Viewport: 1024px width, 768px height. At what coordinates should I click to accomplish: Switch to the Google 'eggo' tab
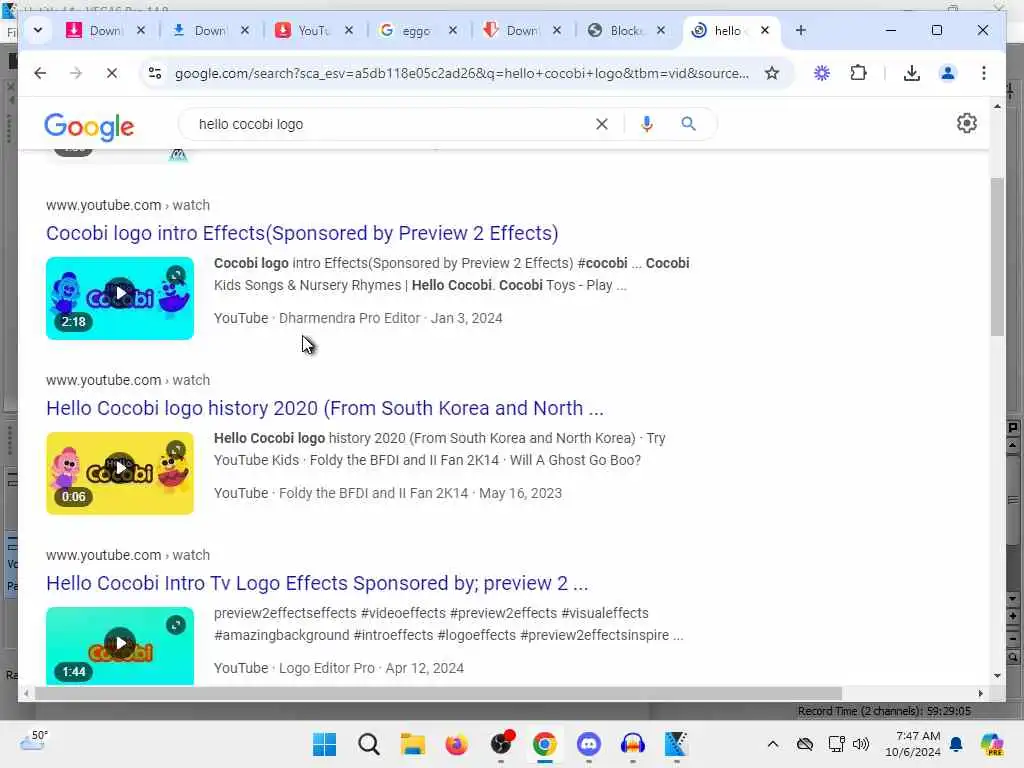point(418,30)
